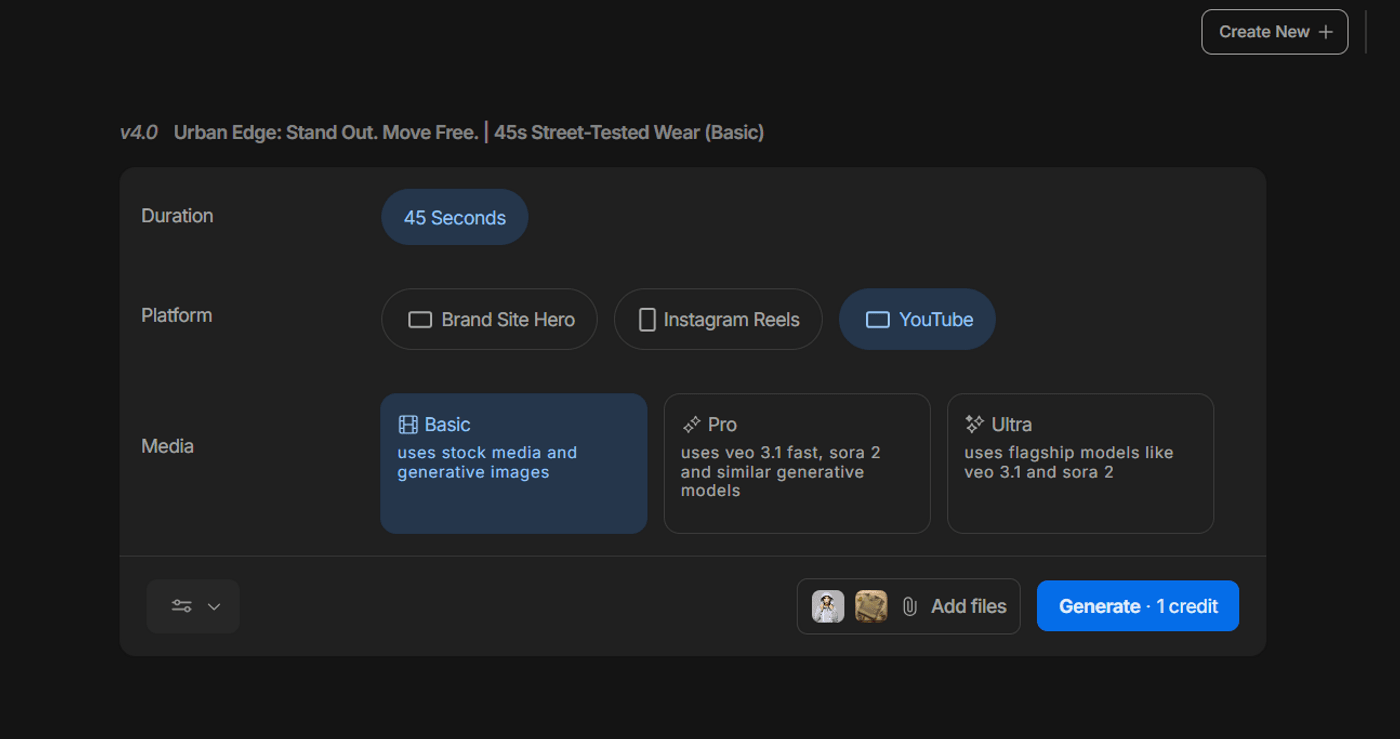This screenshot has width=1400, height=739.
Task: Expand the chevron next to the settings sliders
Action: pyautogui.click(x=214, y=606)
